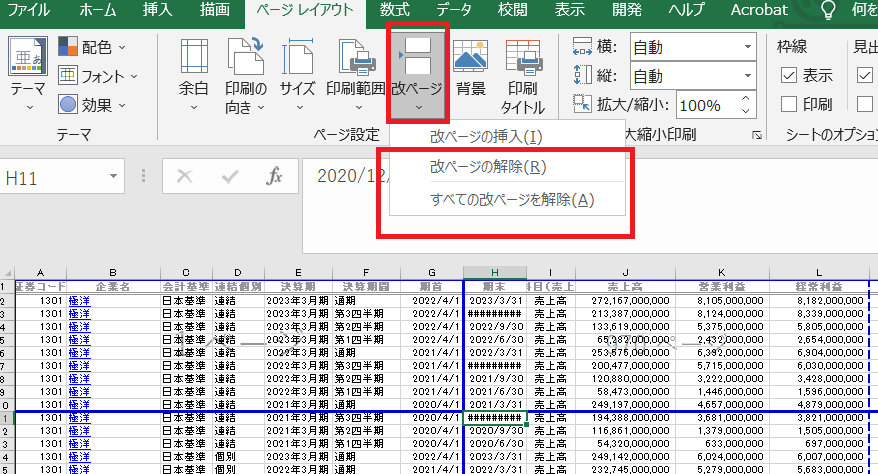Click the 余白 margins icon
The width and height of the screenshot is (878, 474).
coord(194,57)
